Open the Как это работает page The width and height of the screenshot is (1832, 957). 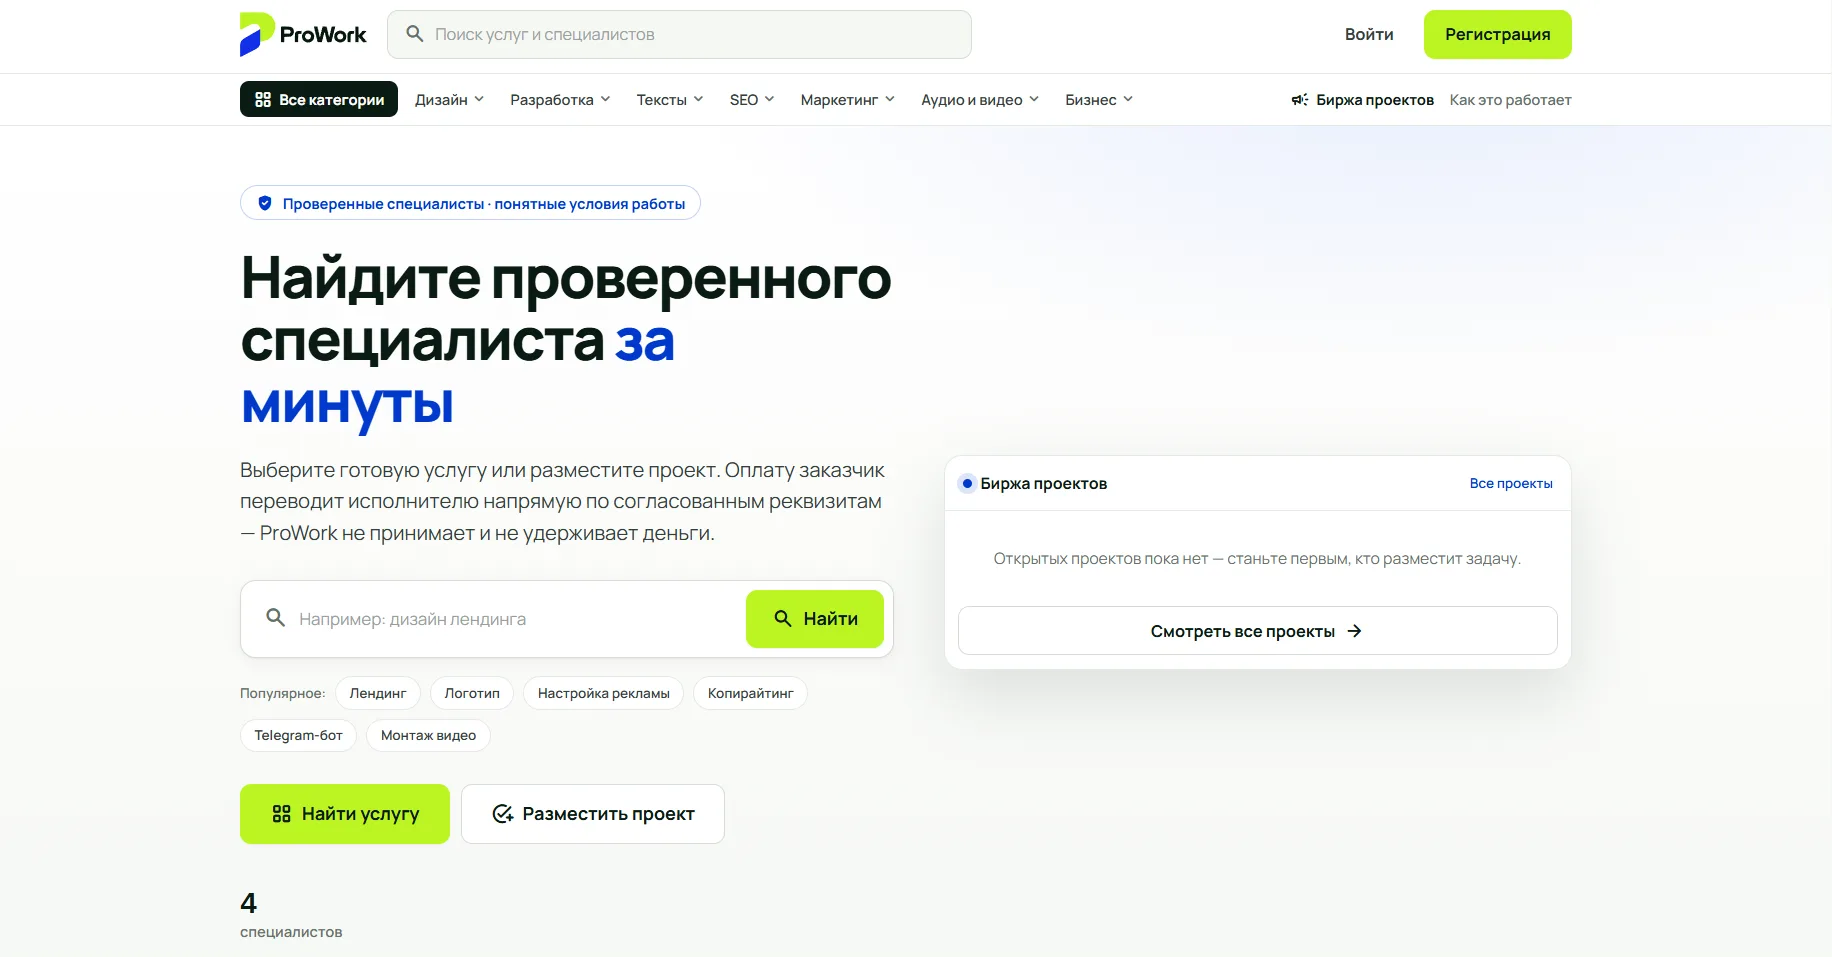[x=1510, y=100]
